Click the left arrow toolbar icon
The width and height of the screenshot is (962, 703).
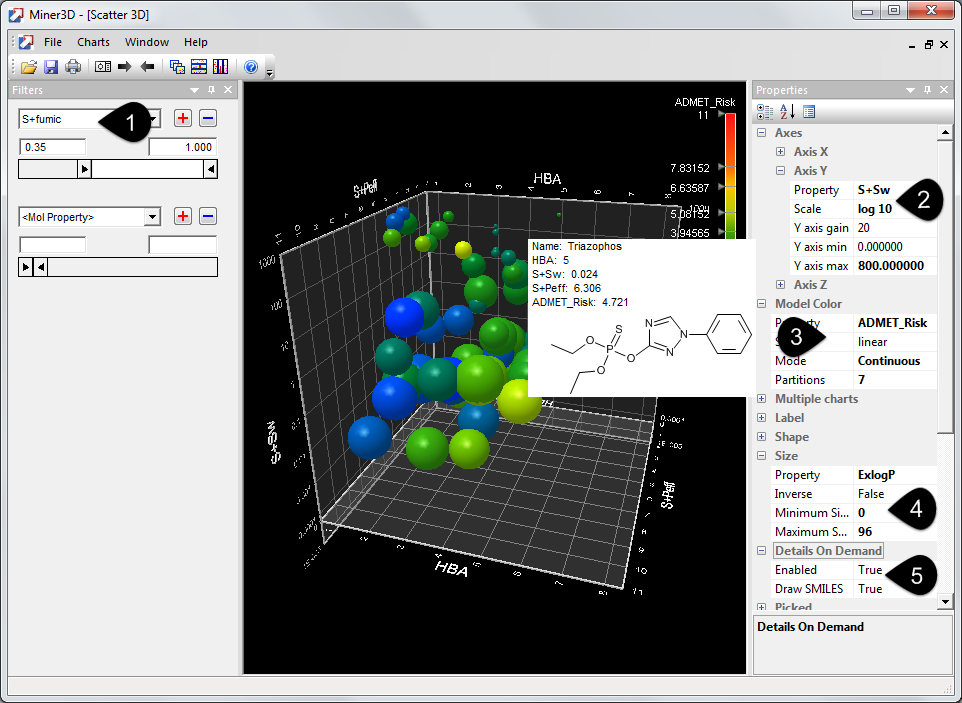pyautogui.click(x=147, y=67)
